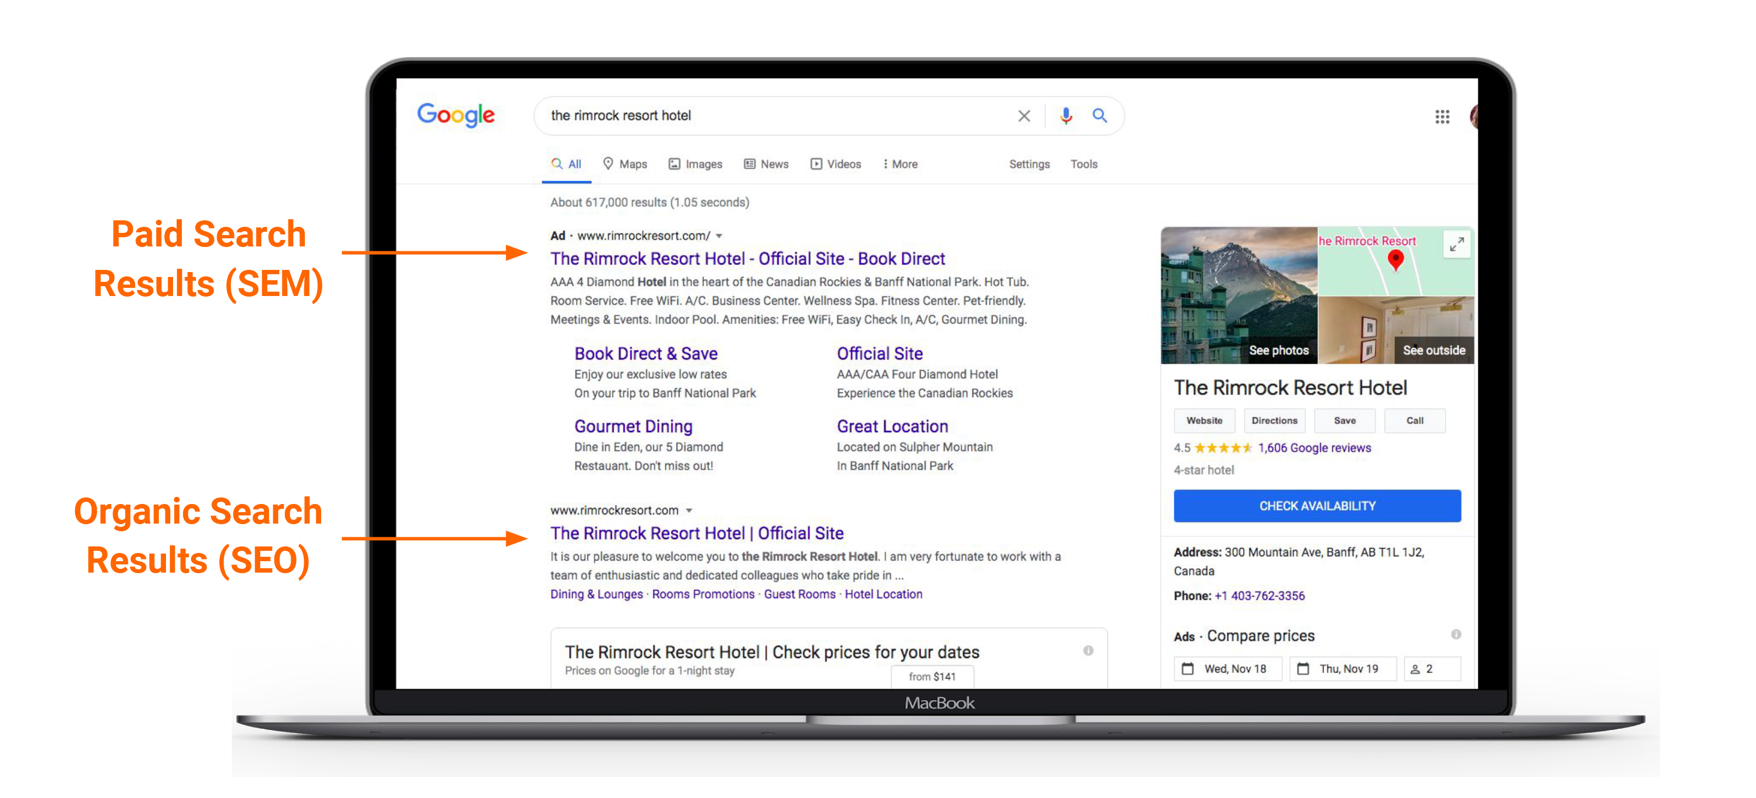Viewport: 1756px width, 798px height.
Task: Click the hotel panel title 'The Rimrock Resort Hotel'
Action: [x=1290, y=388]
